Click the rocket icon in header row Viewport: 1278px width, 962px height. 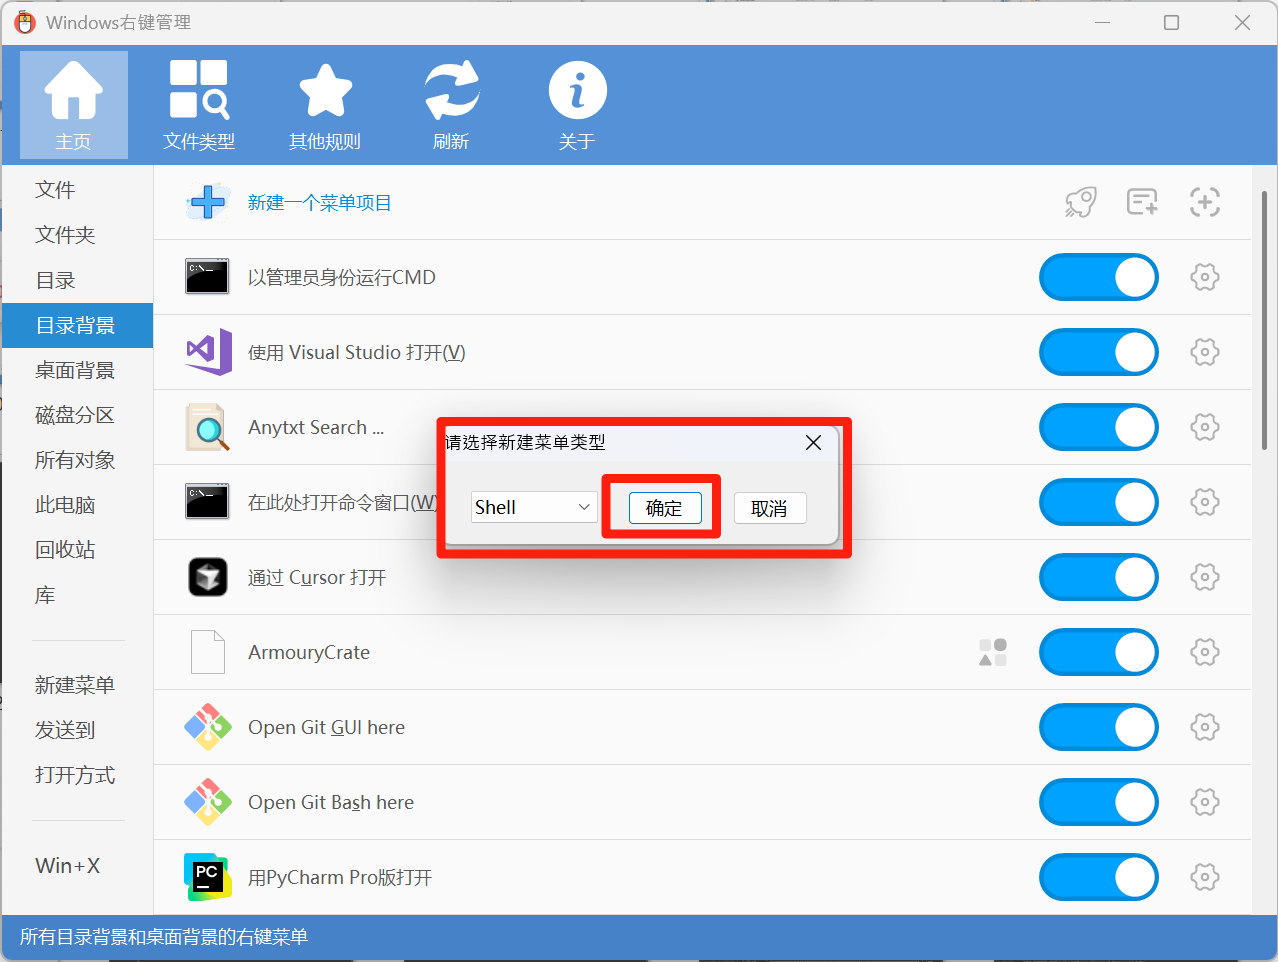tap(1080, 202)
